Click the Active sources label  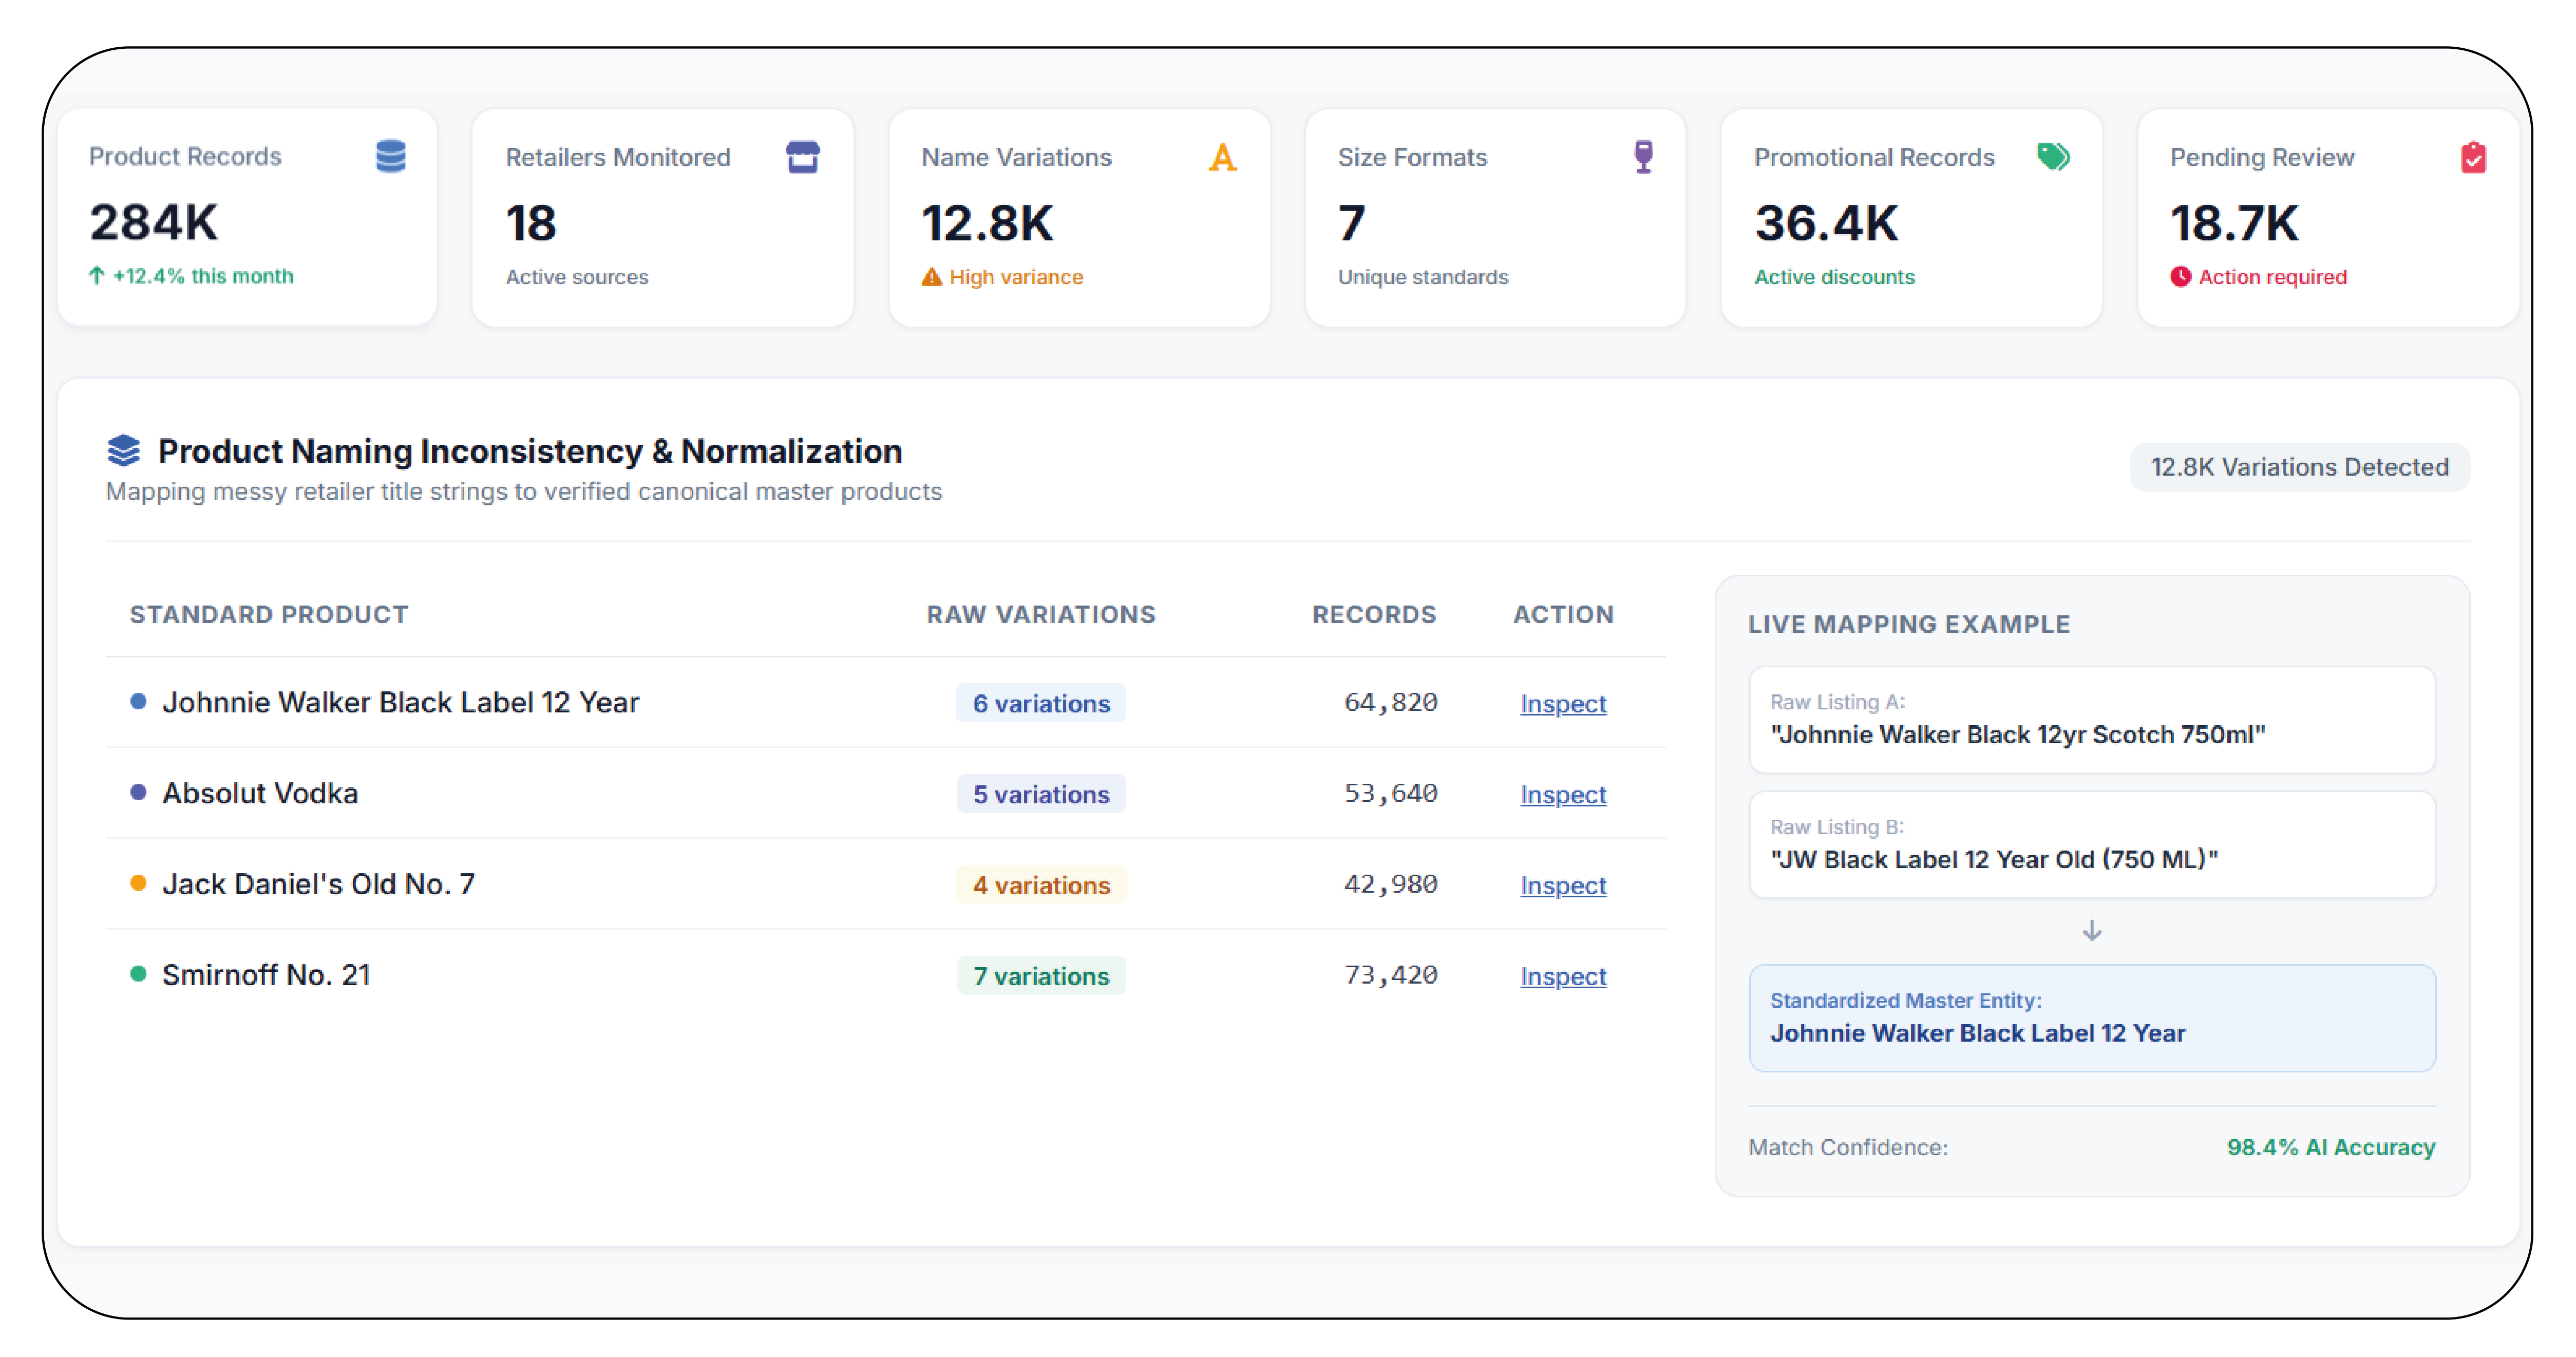(577, 277)
